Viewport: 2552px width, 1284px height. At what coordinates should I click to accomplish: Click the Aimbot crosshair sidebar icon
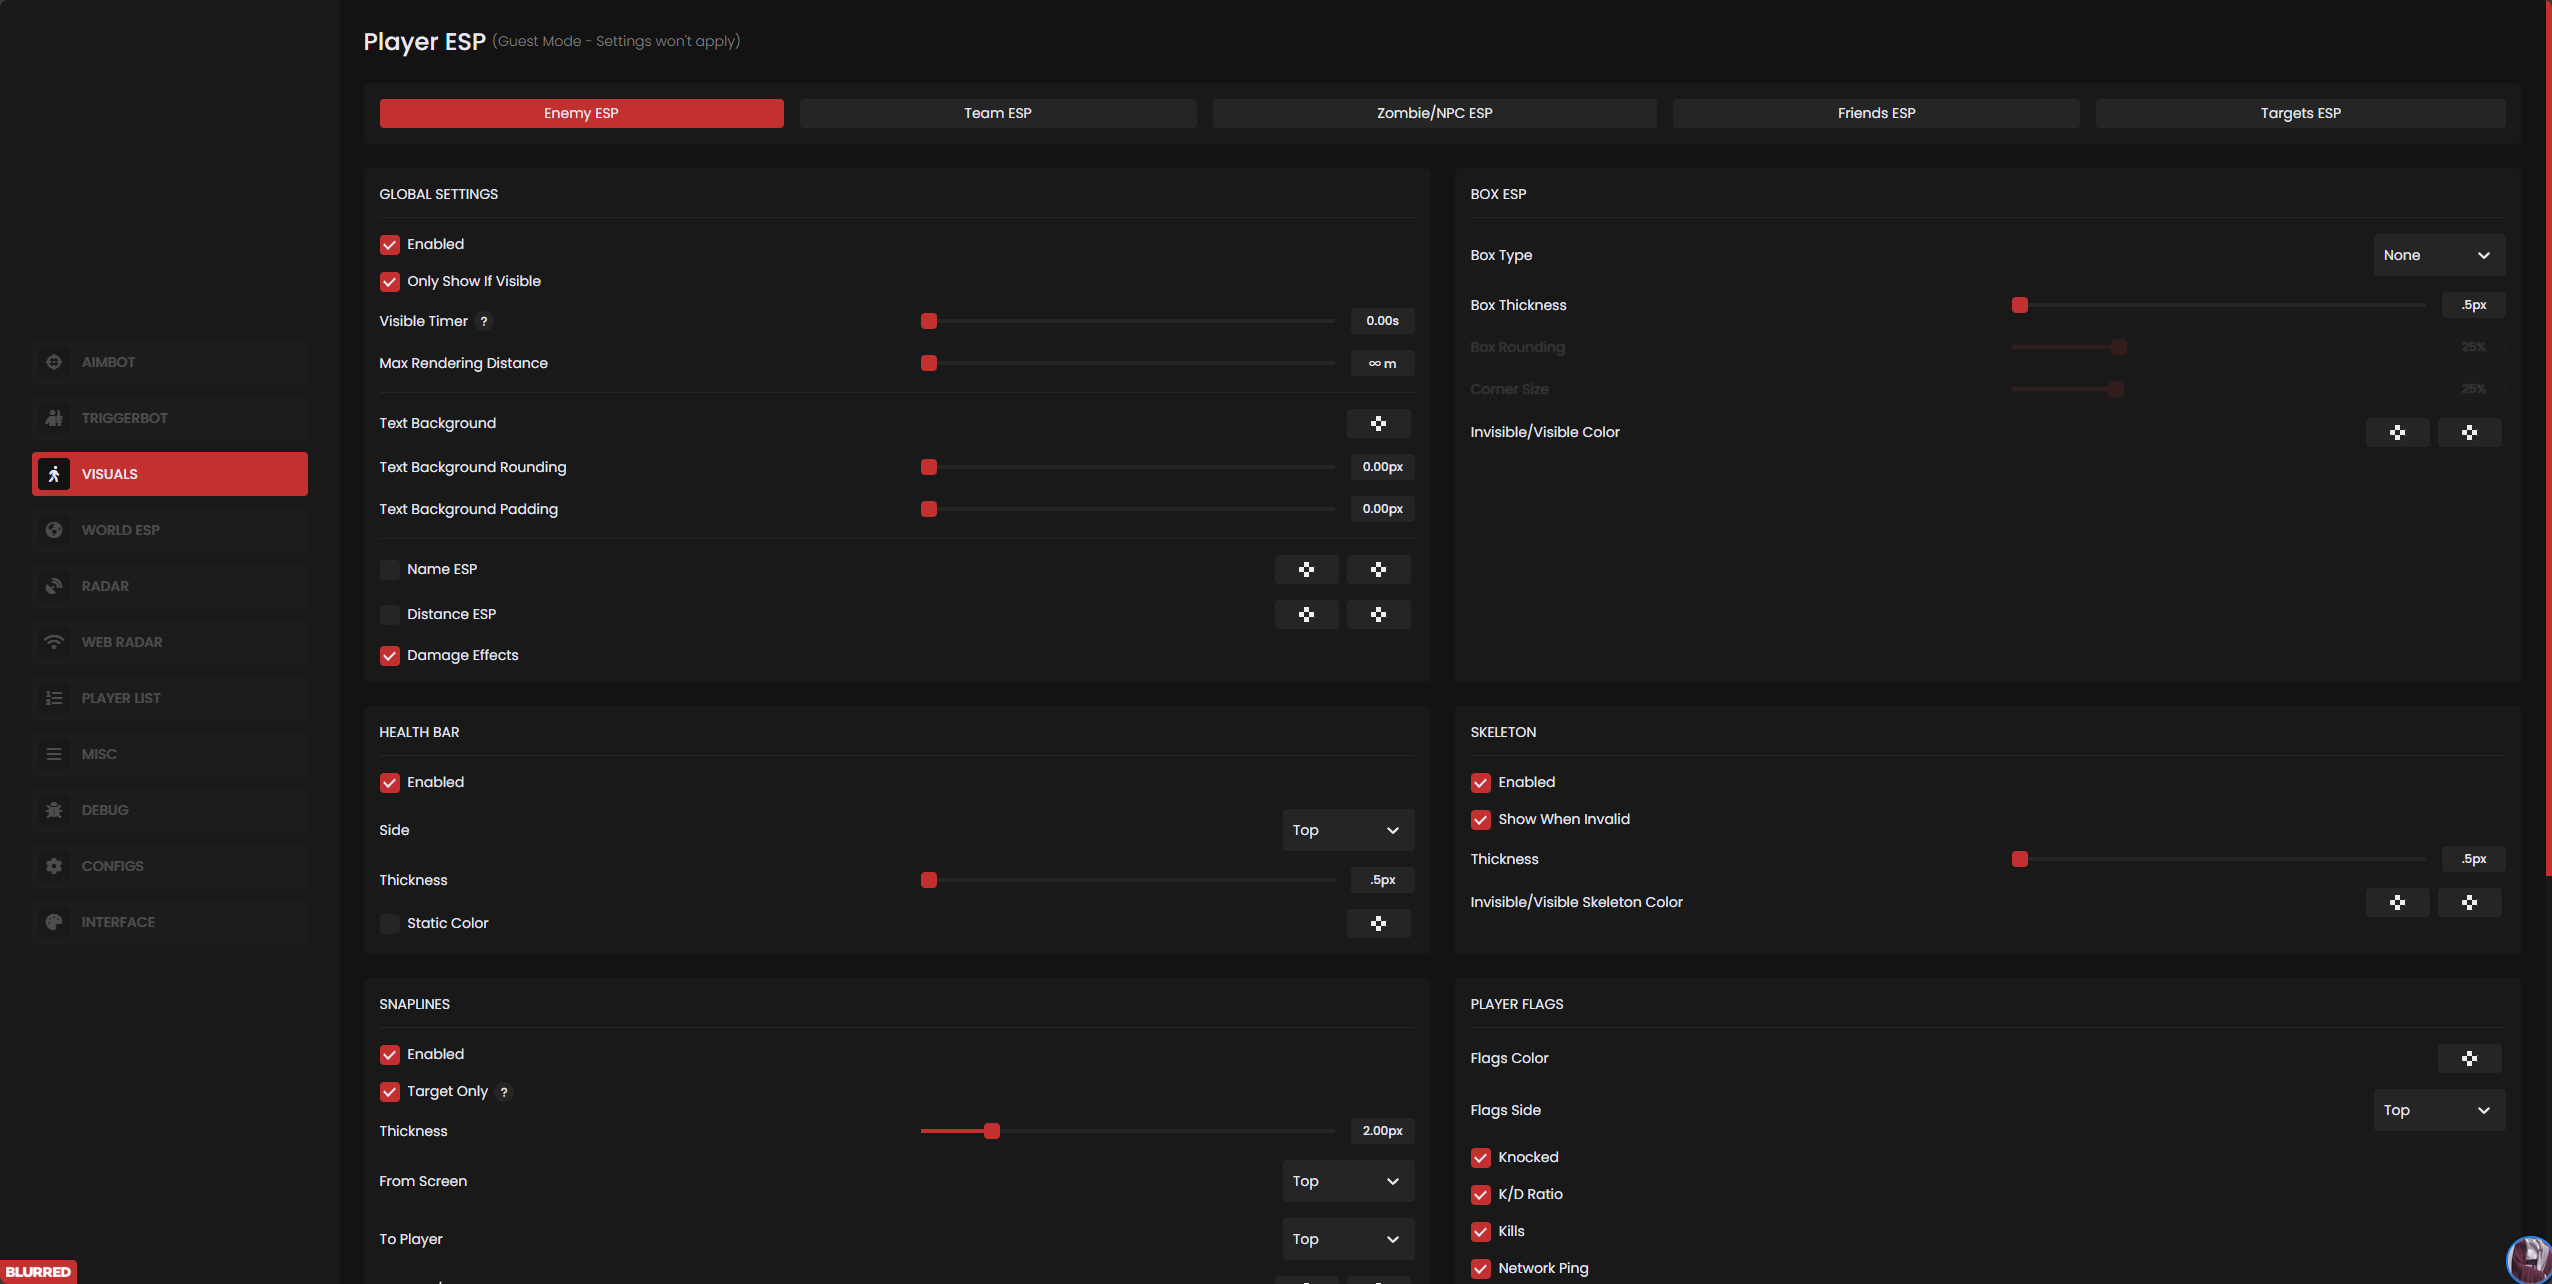coord(54,362)
